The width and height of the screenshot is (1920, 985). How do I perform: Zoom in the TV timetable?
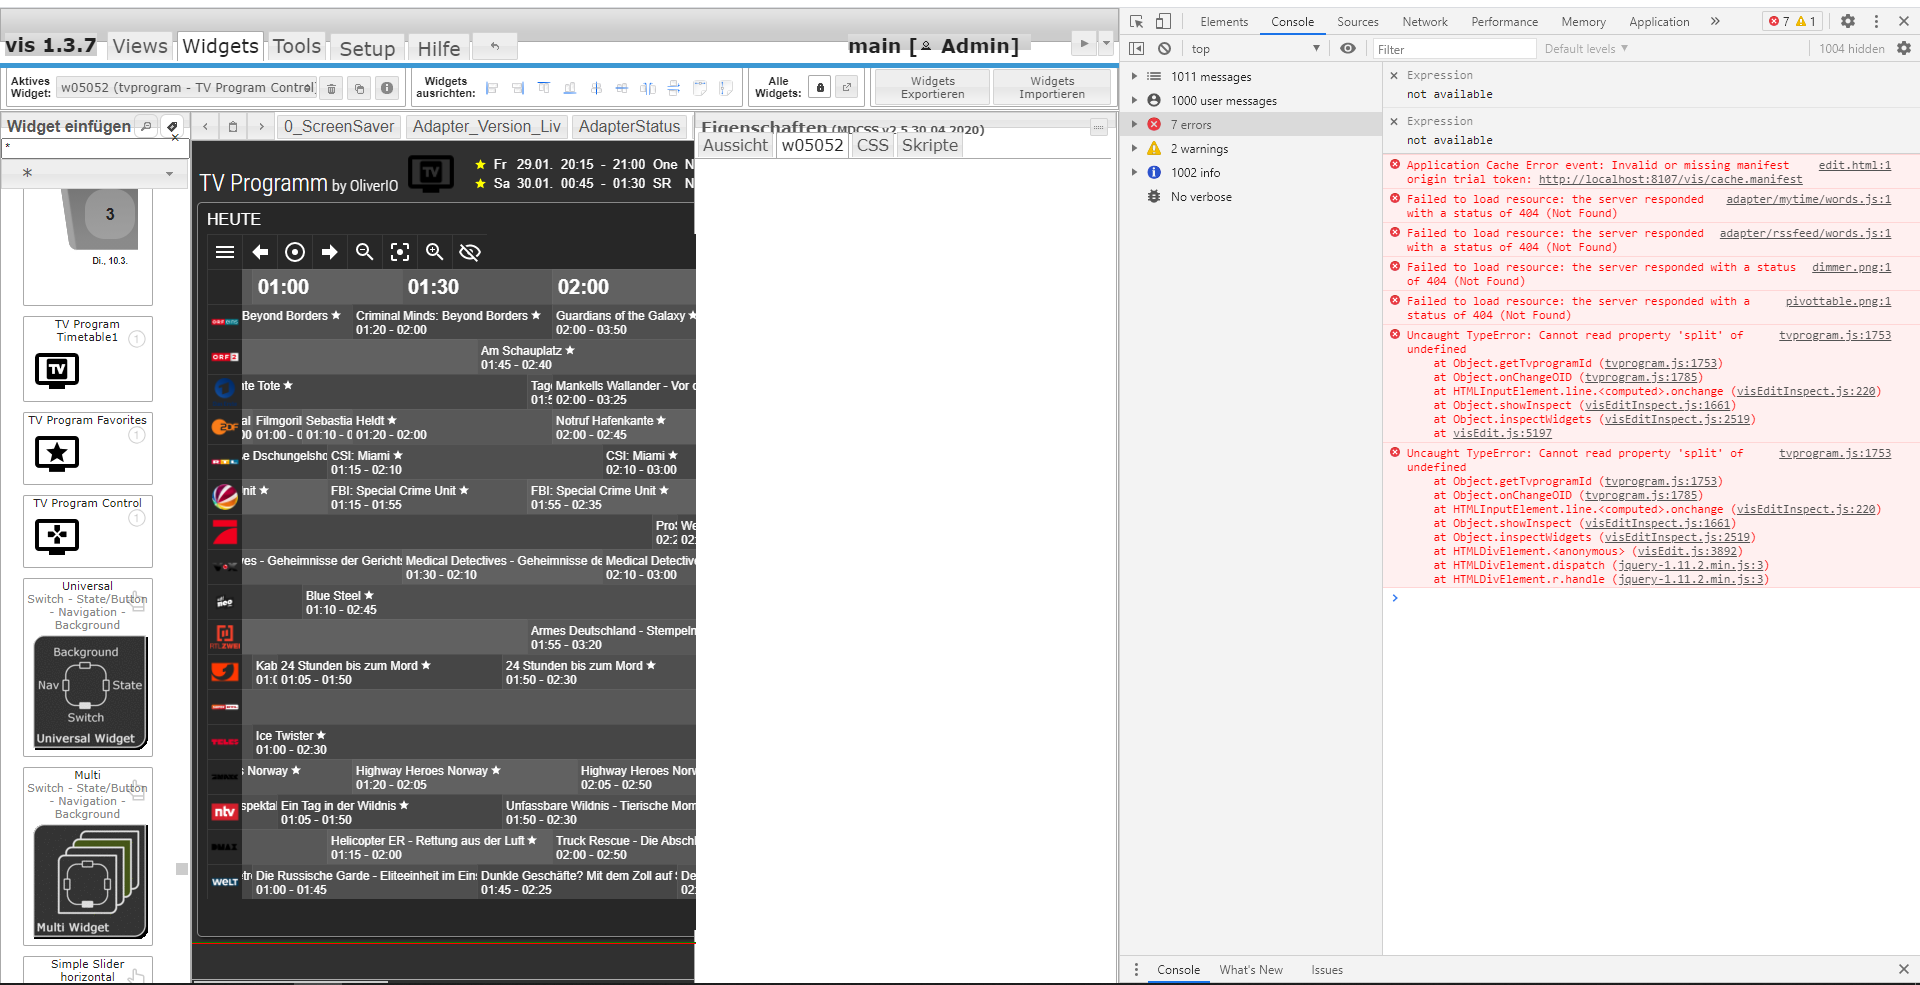pyautogui.click(x=435, y=252)
